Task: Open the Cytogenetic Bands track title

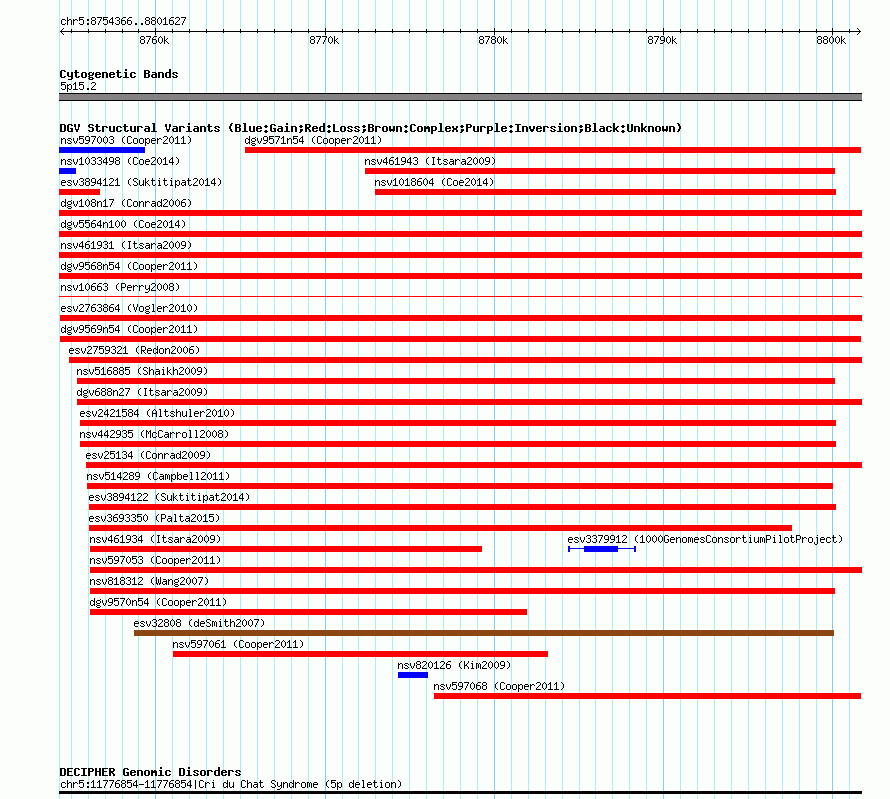Action: pyautogui.click(x=119, y=74)
